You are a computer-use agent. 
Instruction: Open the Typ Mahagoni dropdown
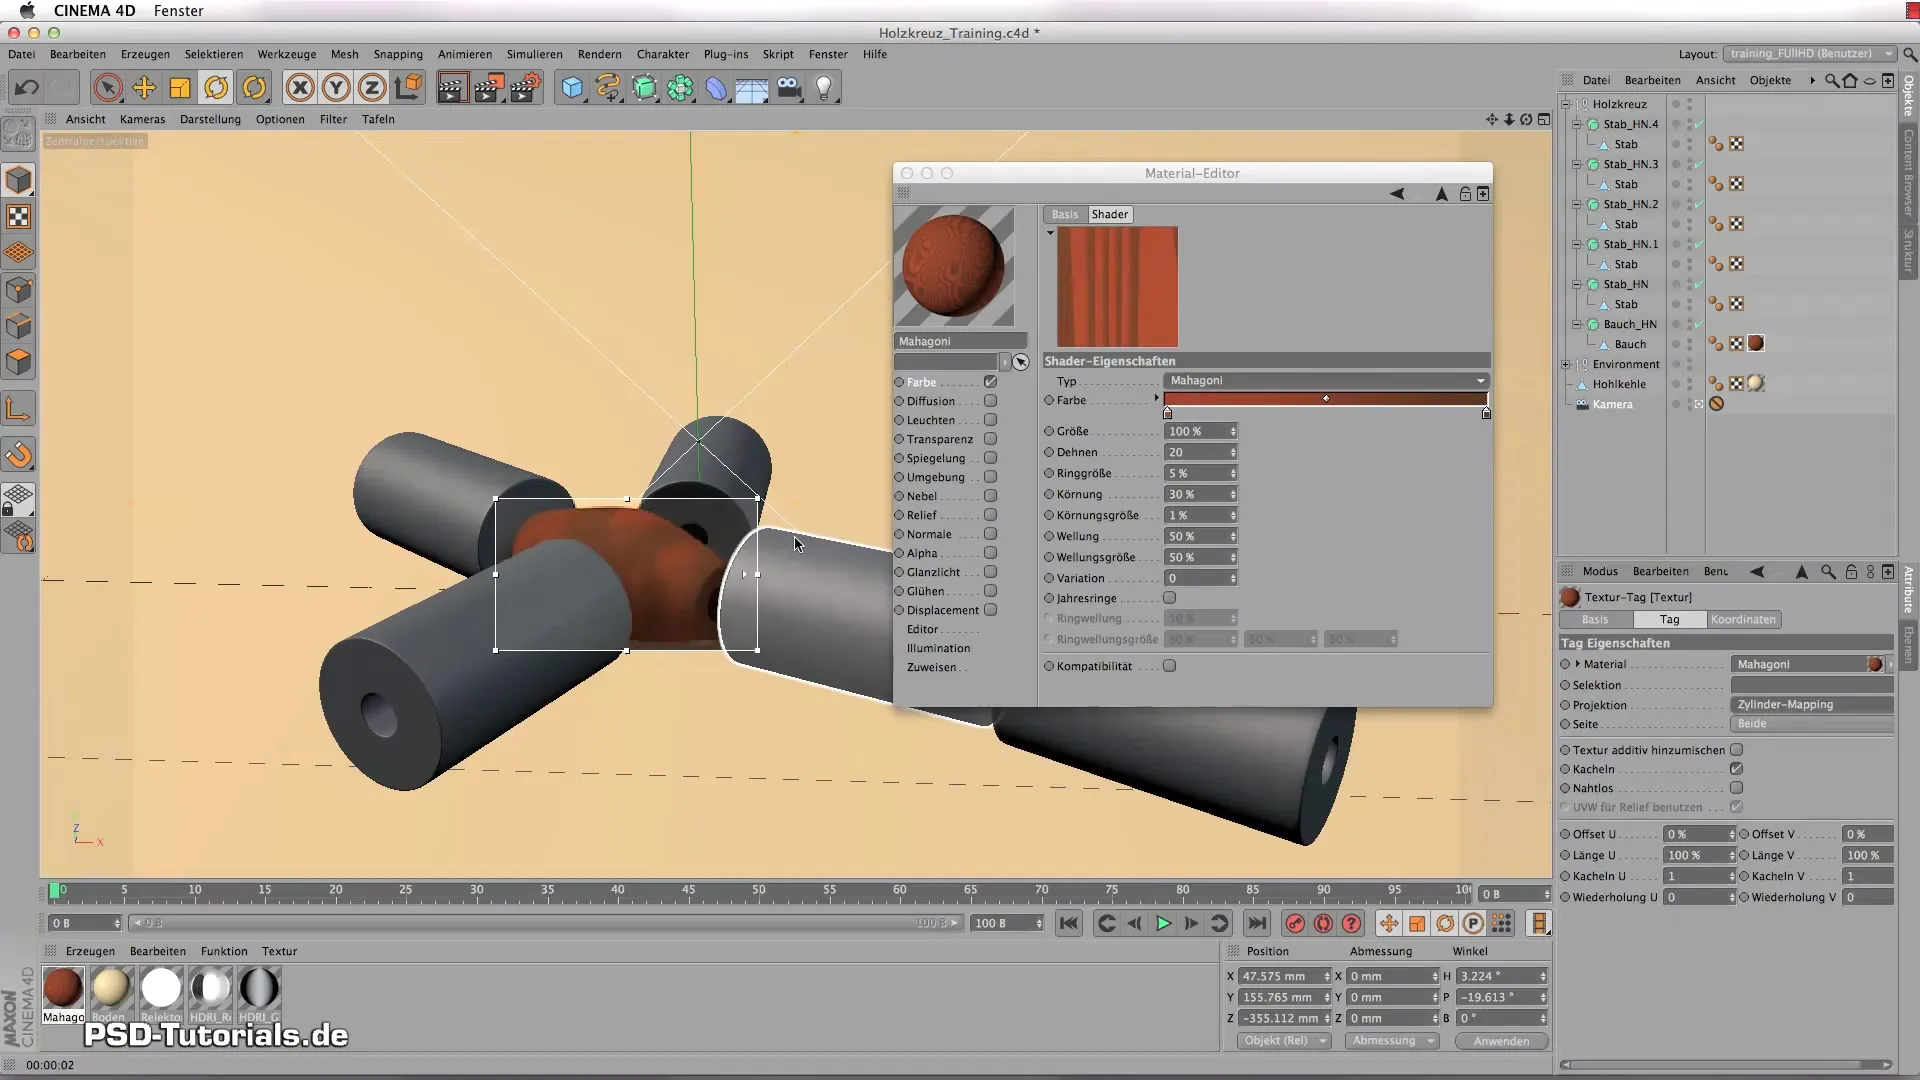1326,380
